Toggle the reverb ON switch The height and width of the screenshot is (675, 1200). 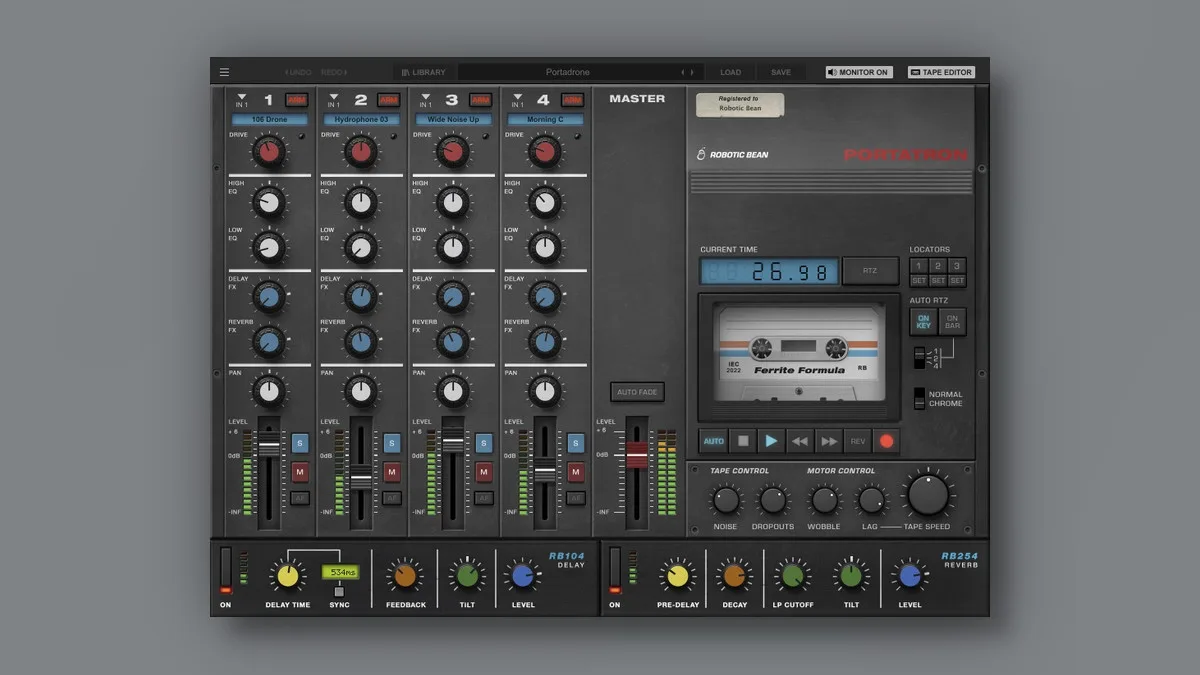615,571
